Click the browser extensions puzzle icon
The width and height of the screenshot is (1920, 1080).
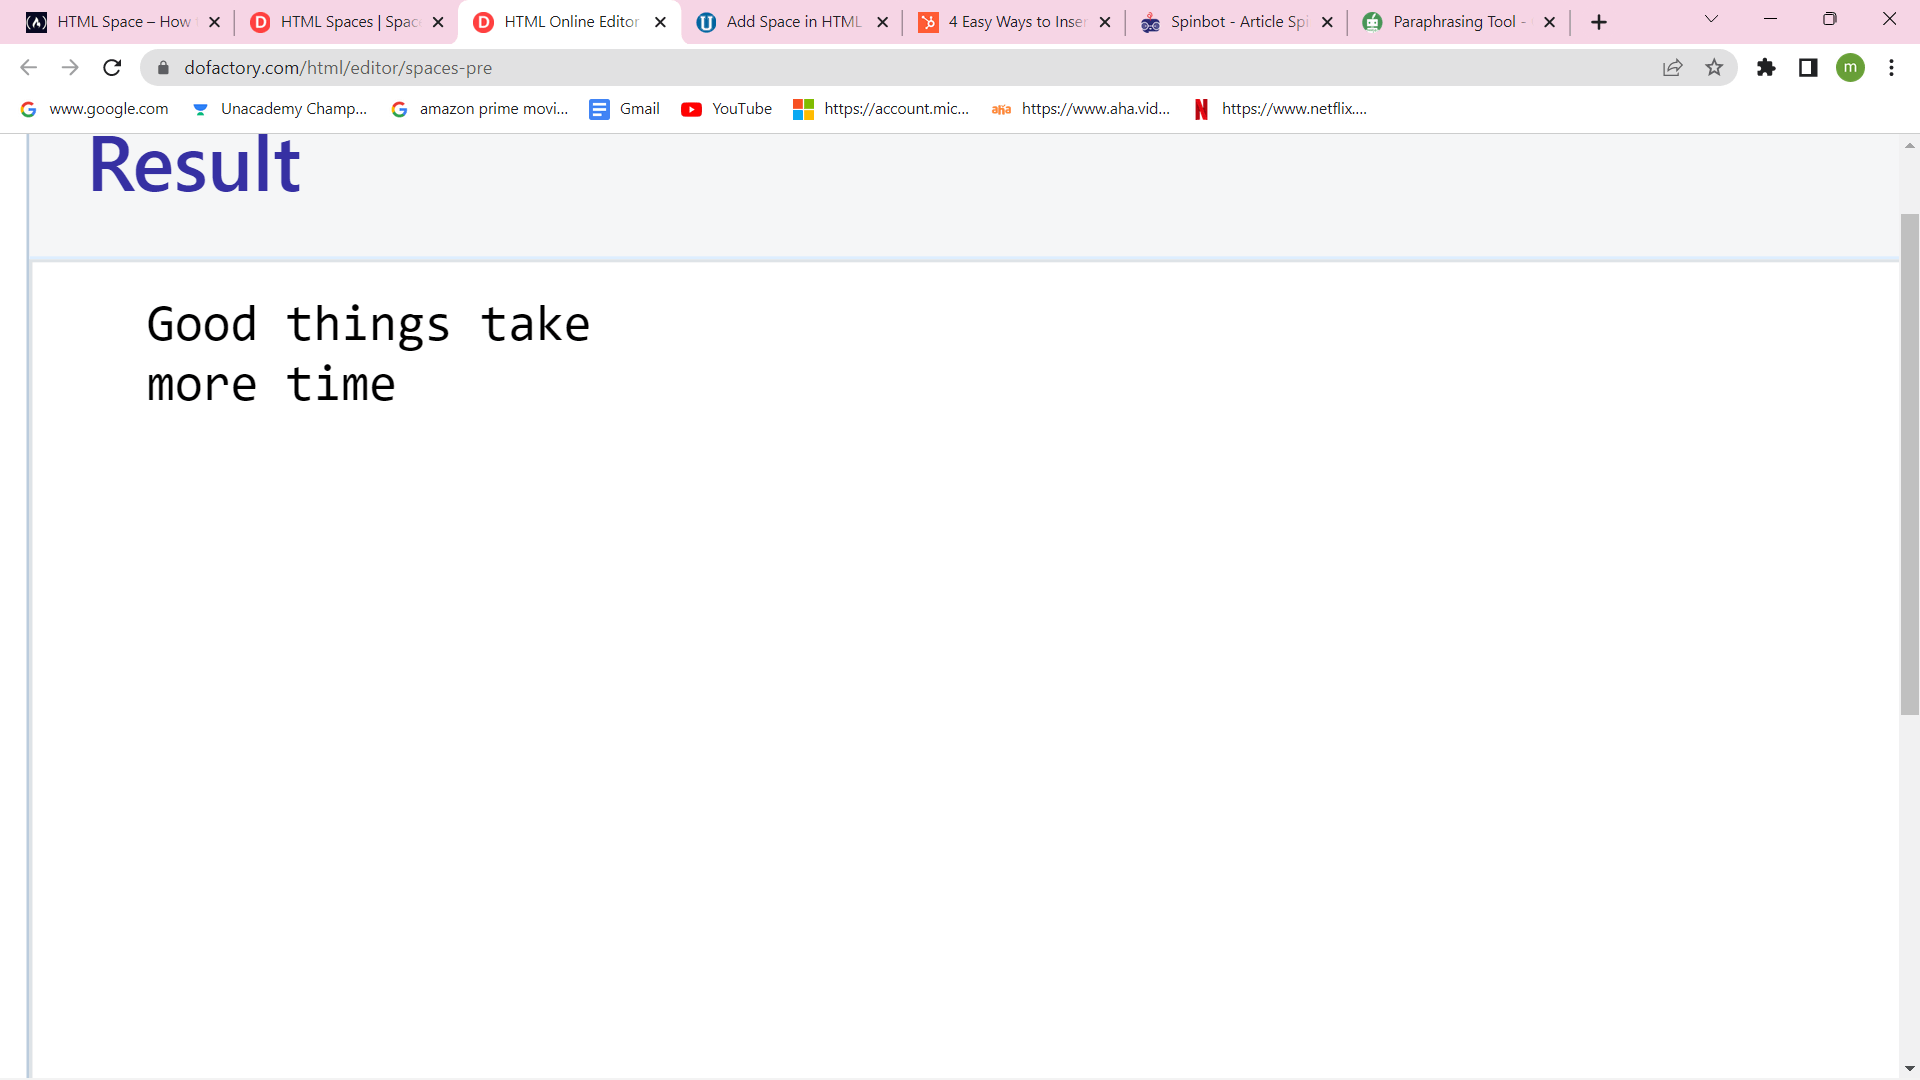click(x=1766, y=67)
